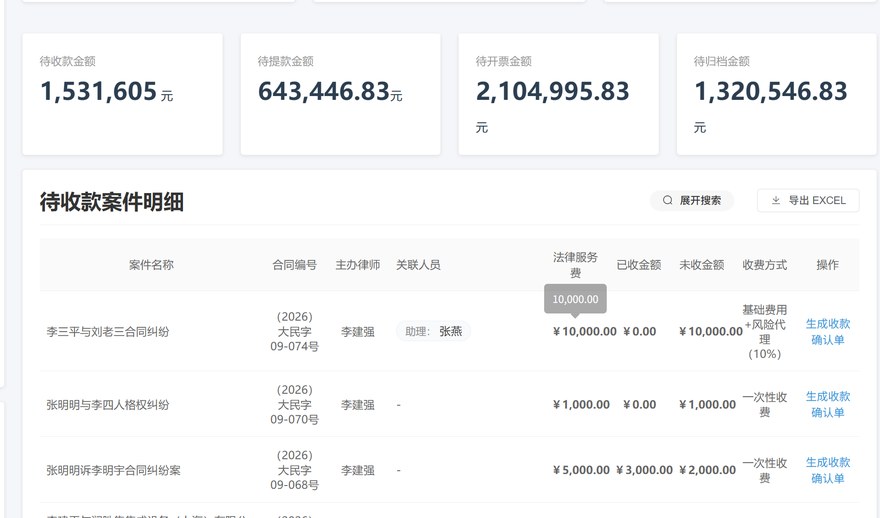Screen dimensions: 880x518
Task: Click the 助理: 张燕 tag
Action: click(433, 332)
